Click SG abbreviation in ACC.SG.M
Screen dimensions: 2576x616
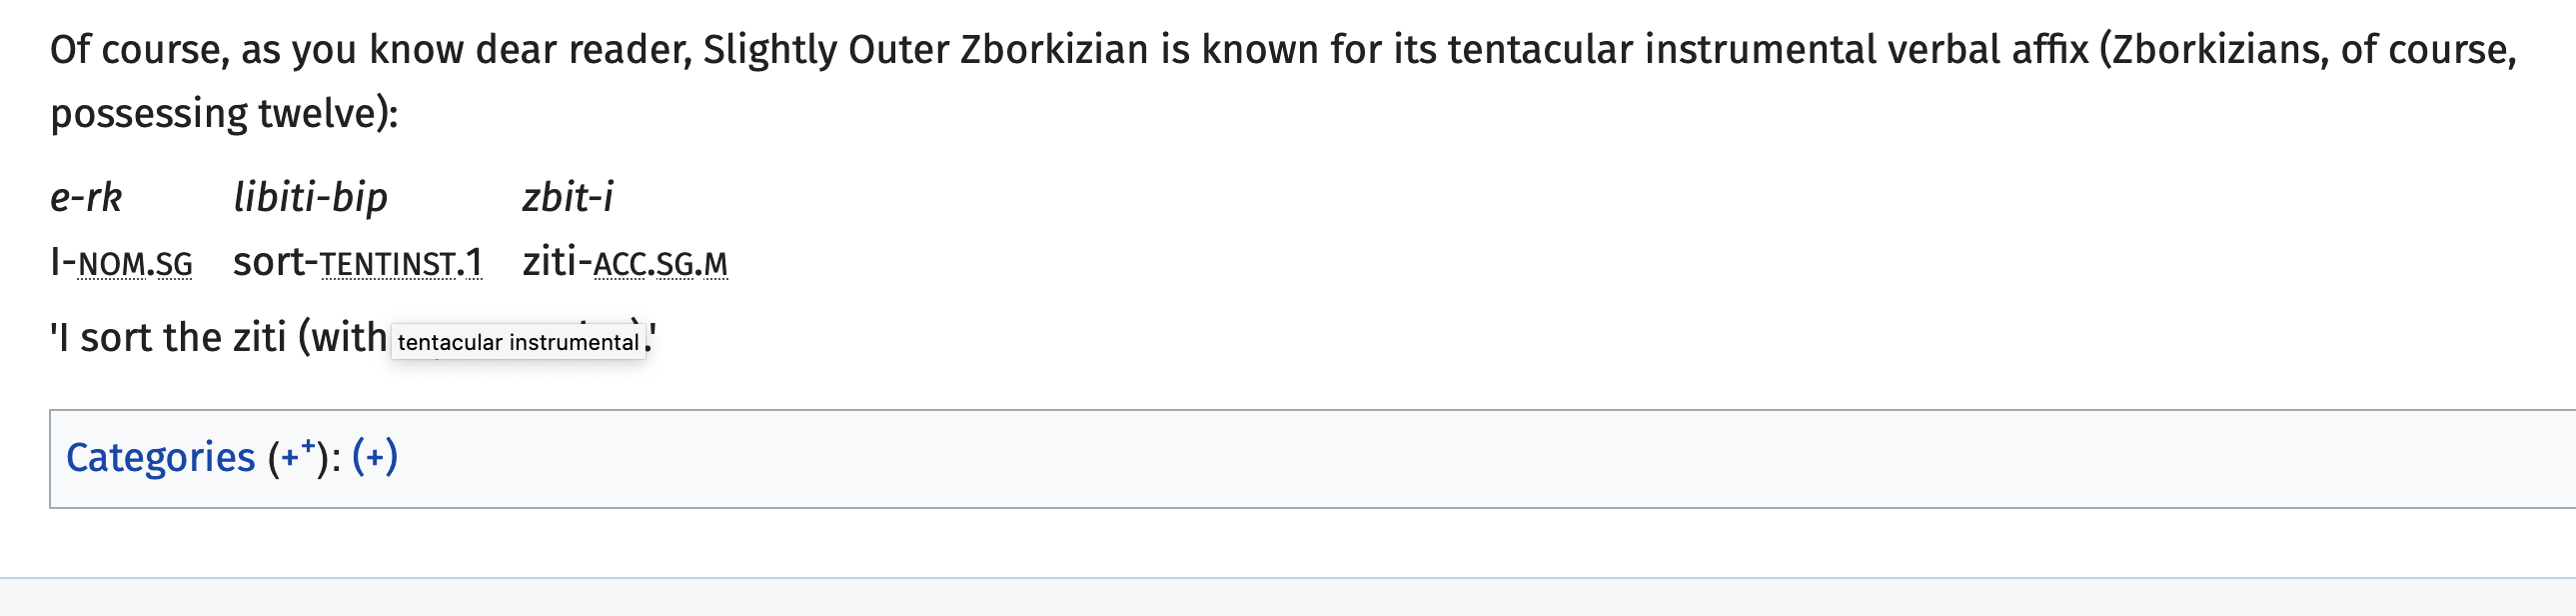click(x=675, y=264)
